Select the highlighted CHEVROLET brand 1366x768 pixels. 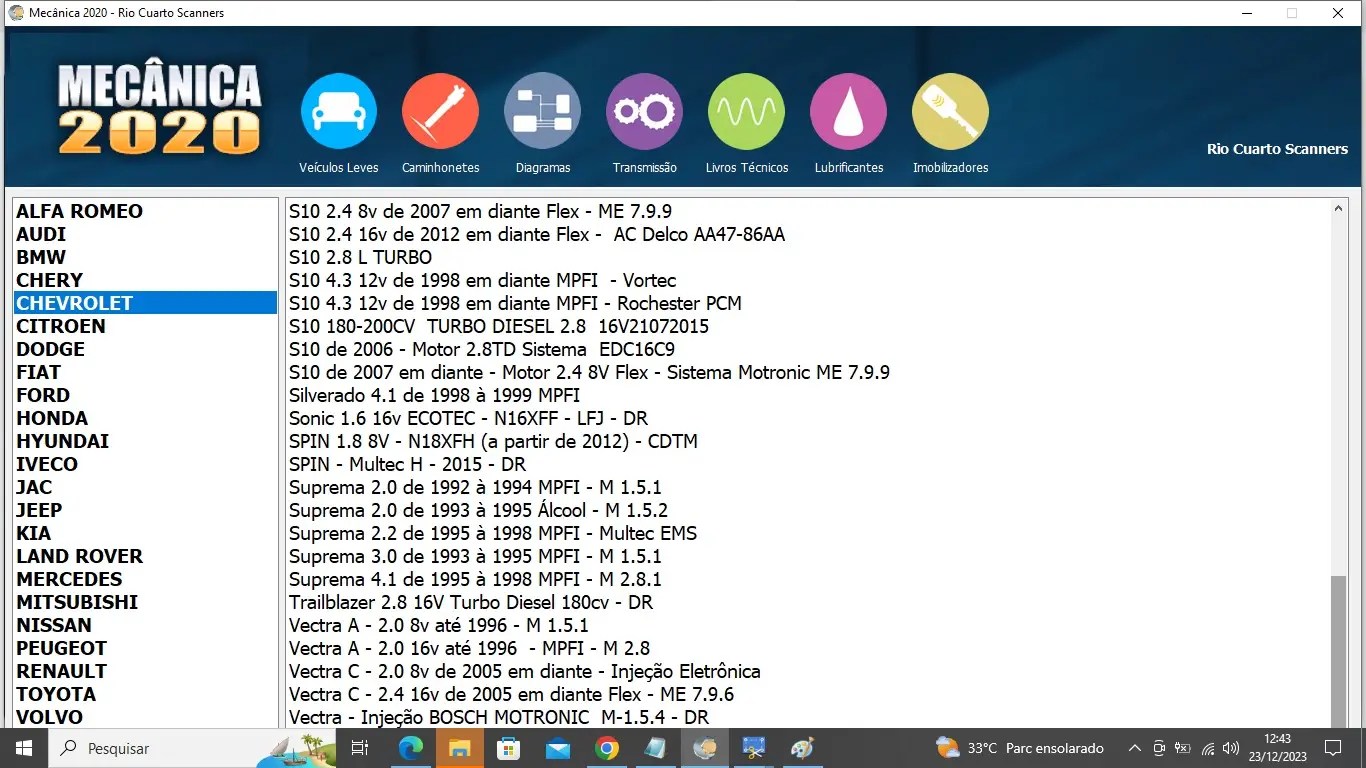145,303
